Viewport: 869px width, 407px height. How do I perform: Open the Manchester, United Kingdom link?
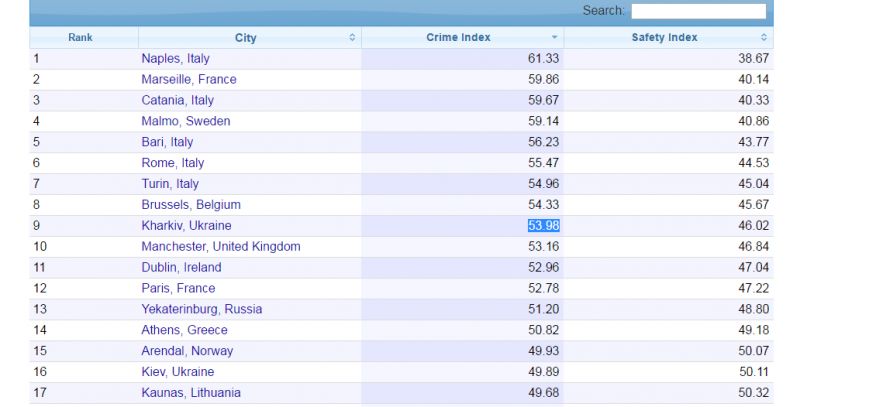point(221,246)
